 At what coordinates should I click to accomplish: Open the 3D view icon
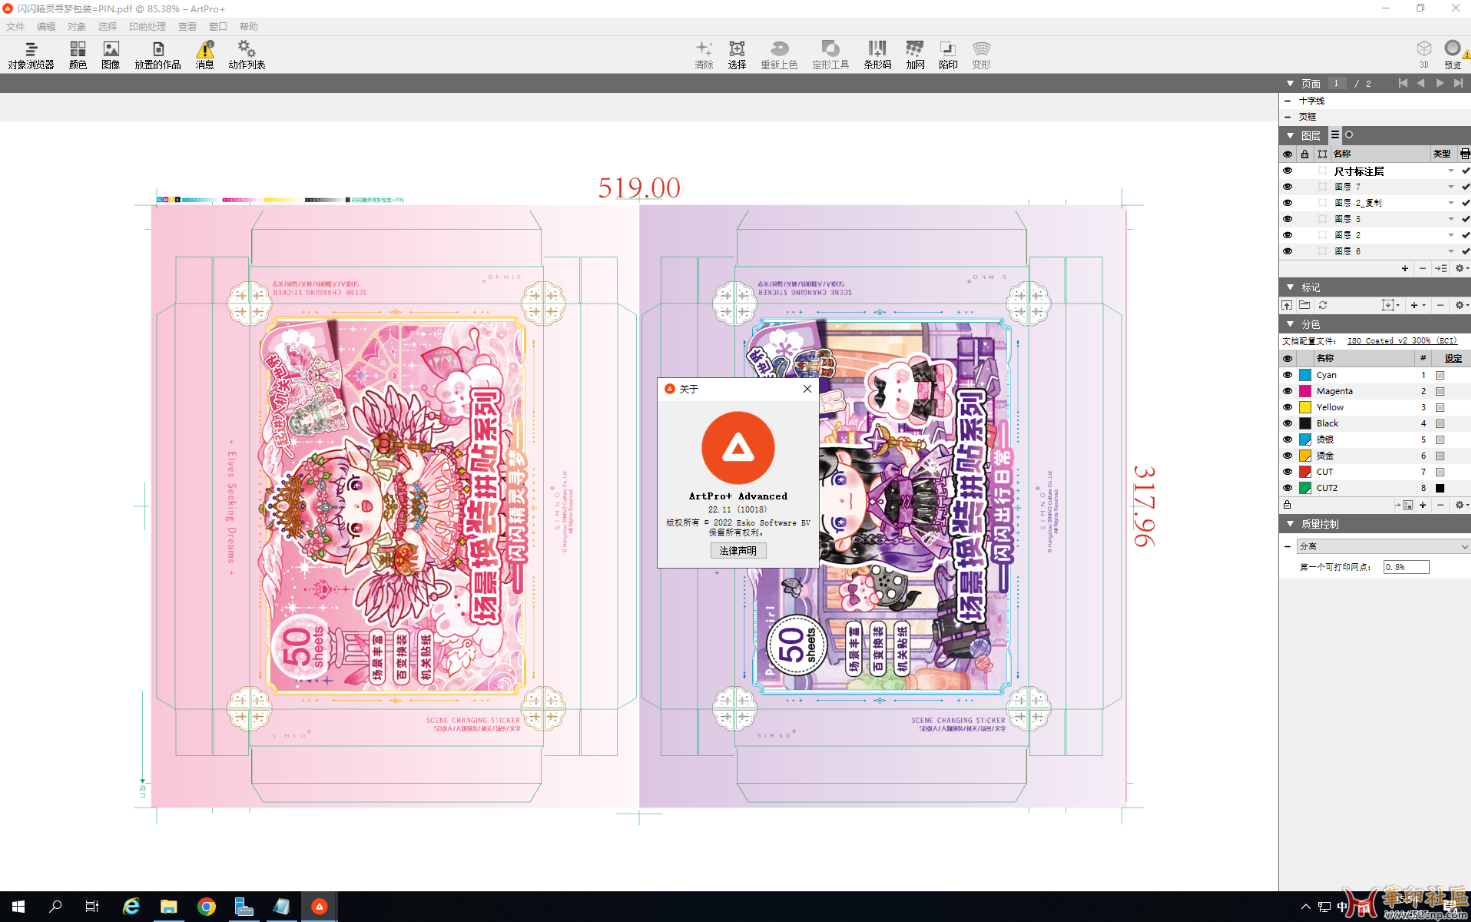[x=1424, y=54]
